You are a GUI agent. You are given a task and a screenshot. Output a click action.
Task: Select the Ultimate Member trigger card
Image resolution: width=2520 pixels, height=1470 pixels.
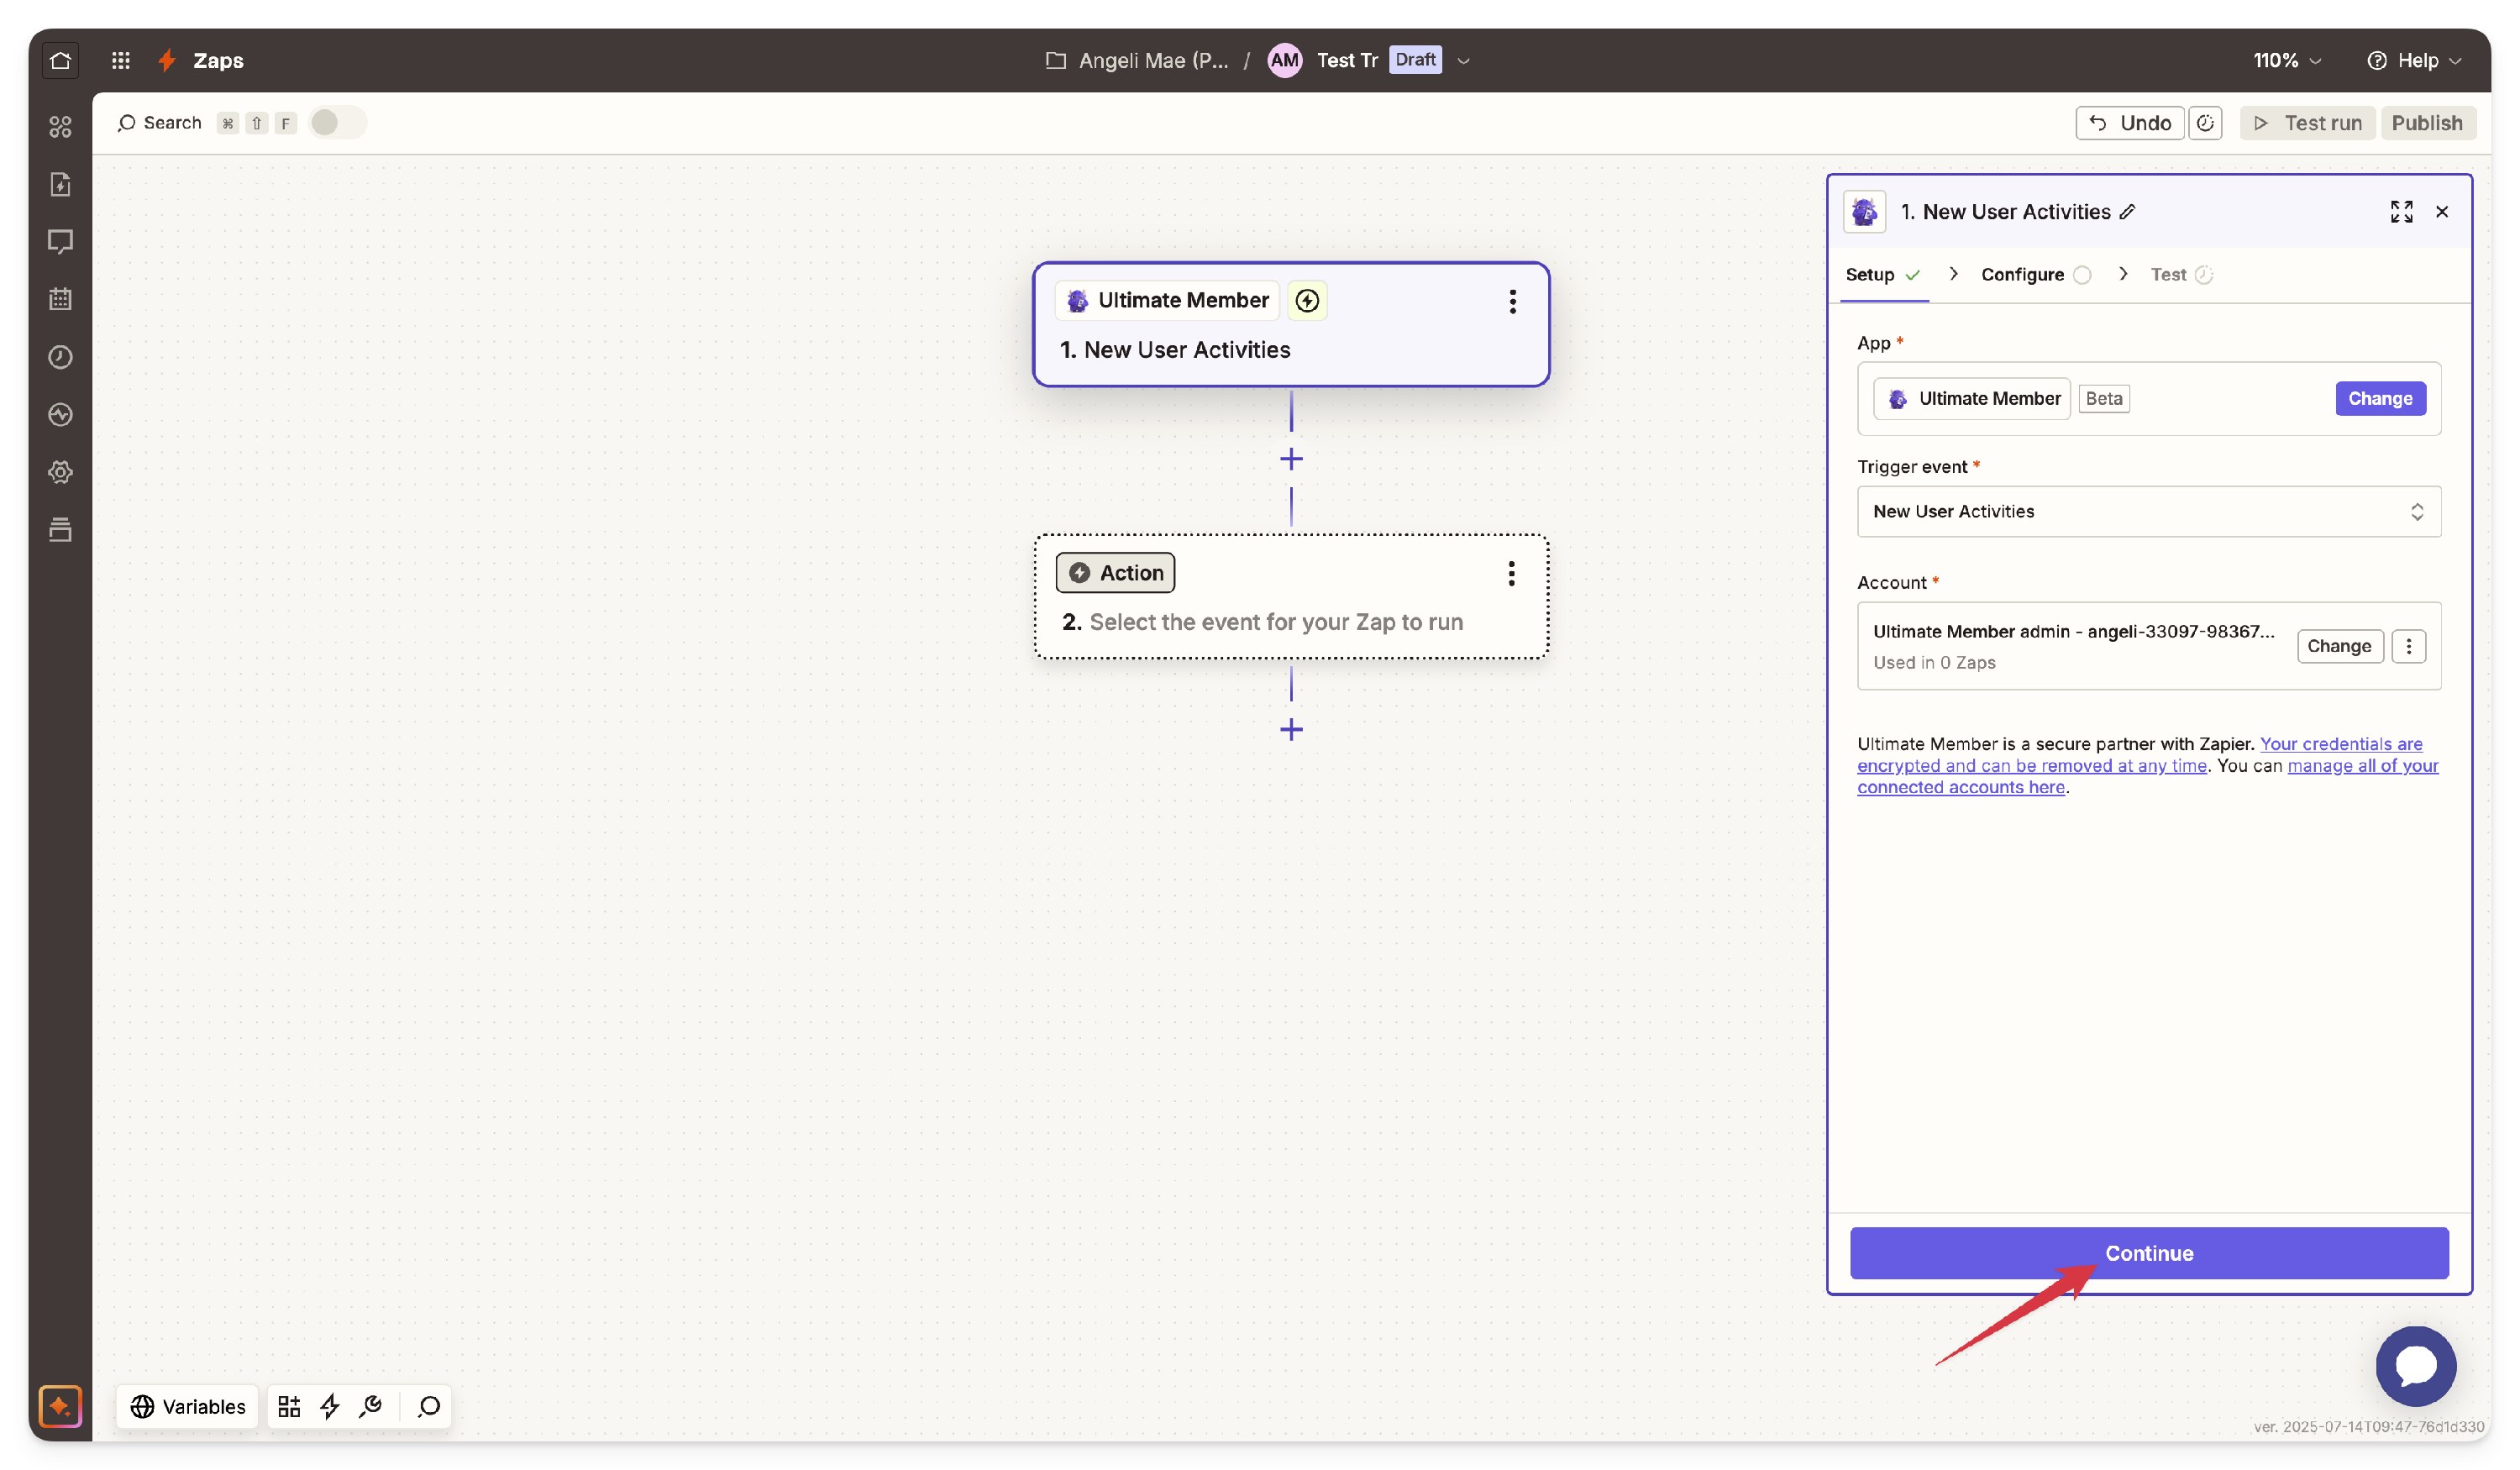pos(1290,324)
